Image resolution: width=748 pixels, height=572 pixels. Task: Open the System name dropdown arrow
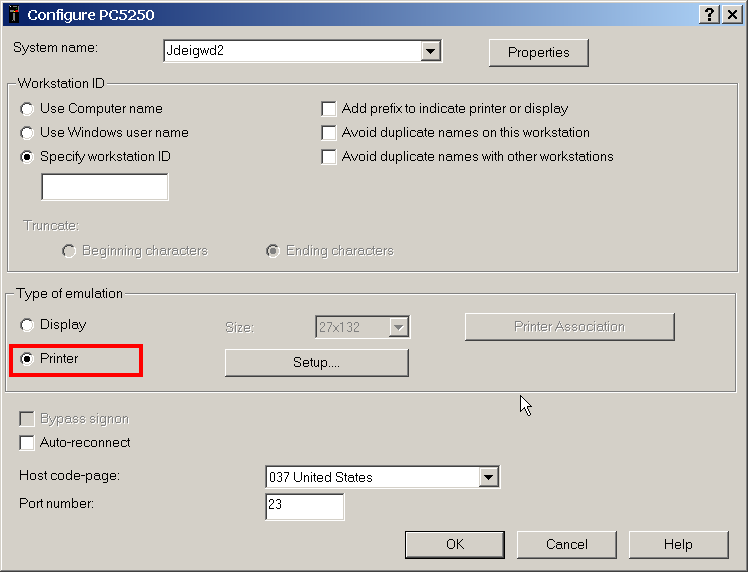pos(430,51)
